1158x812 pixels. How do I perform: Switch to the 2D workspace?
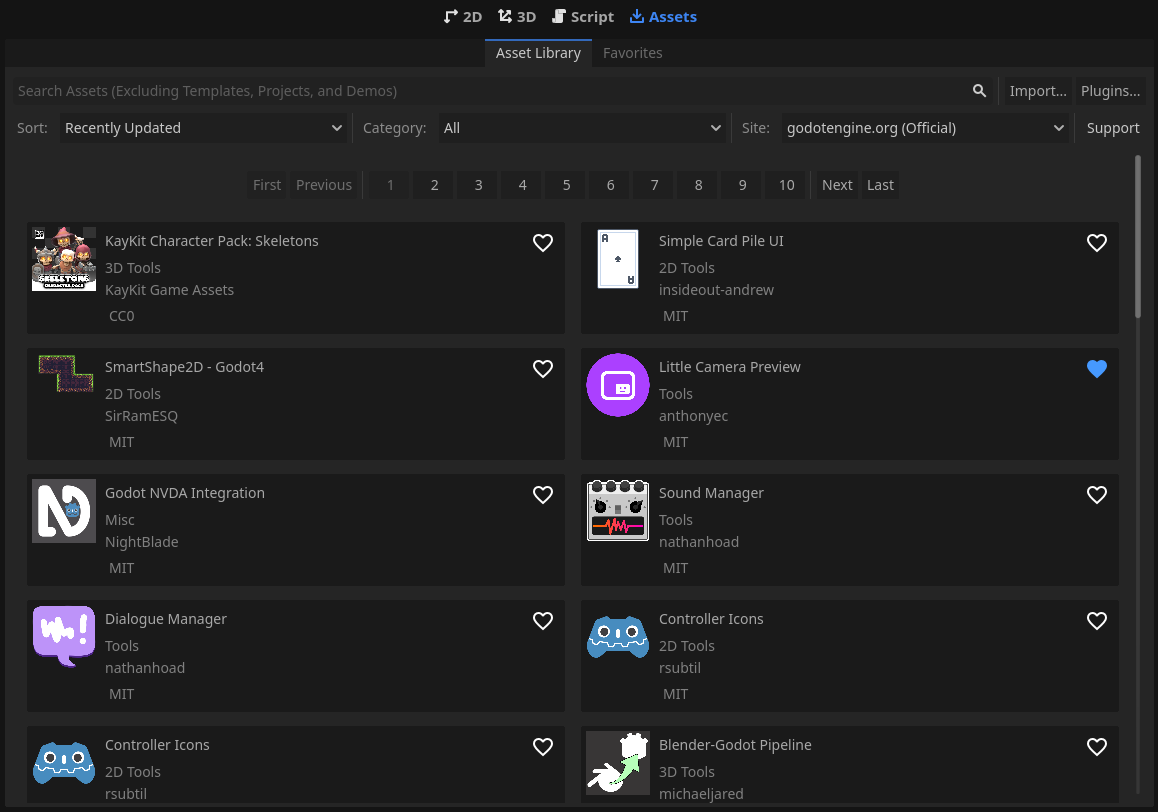462,16
